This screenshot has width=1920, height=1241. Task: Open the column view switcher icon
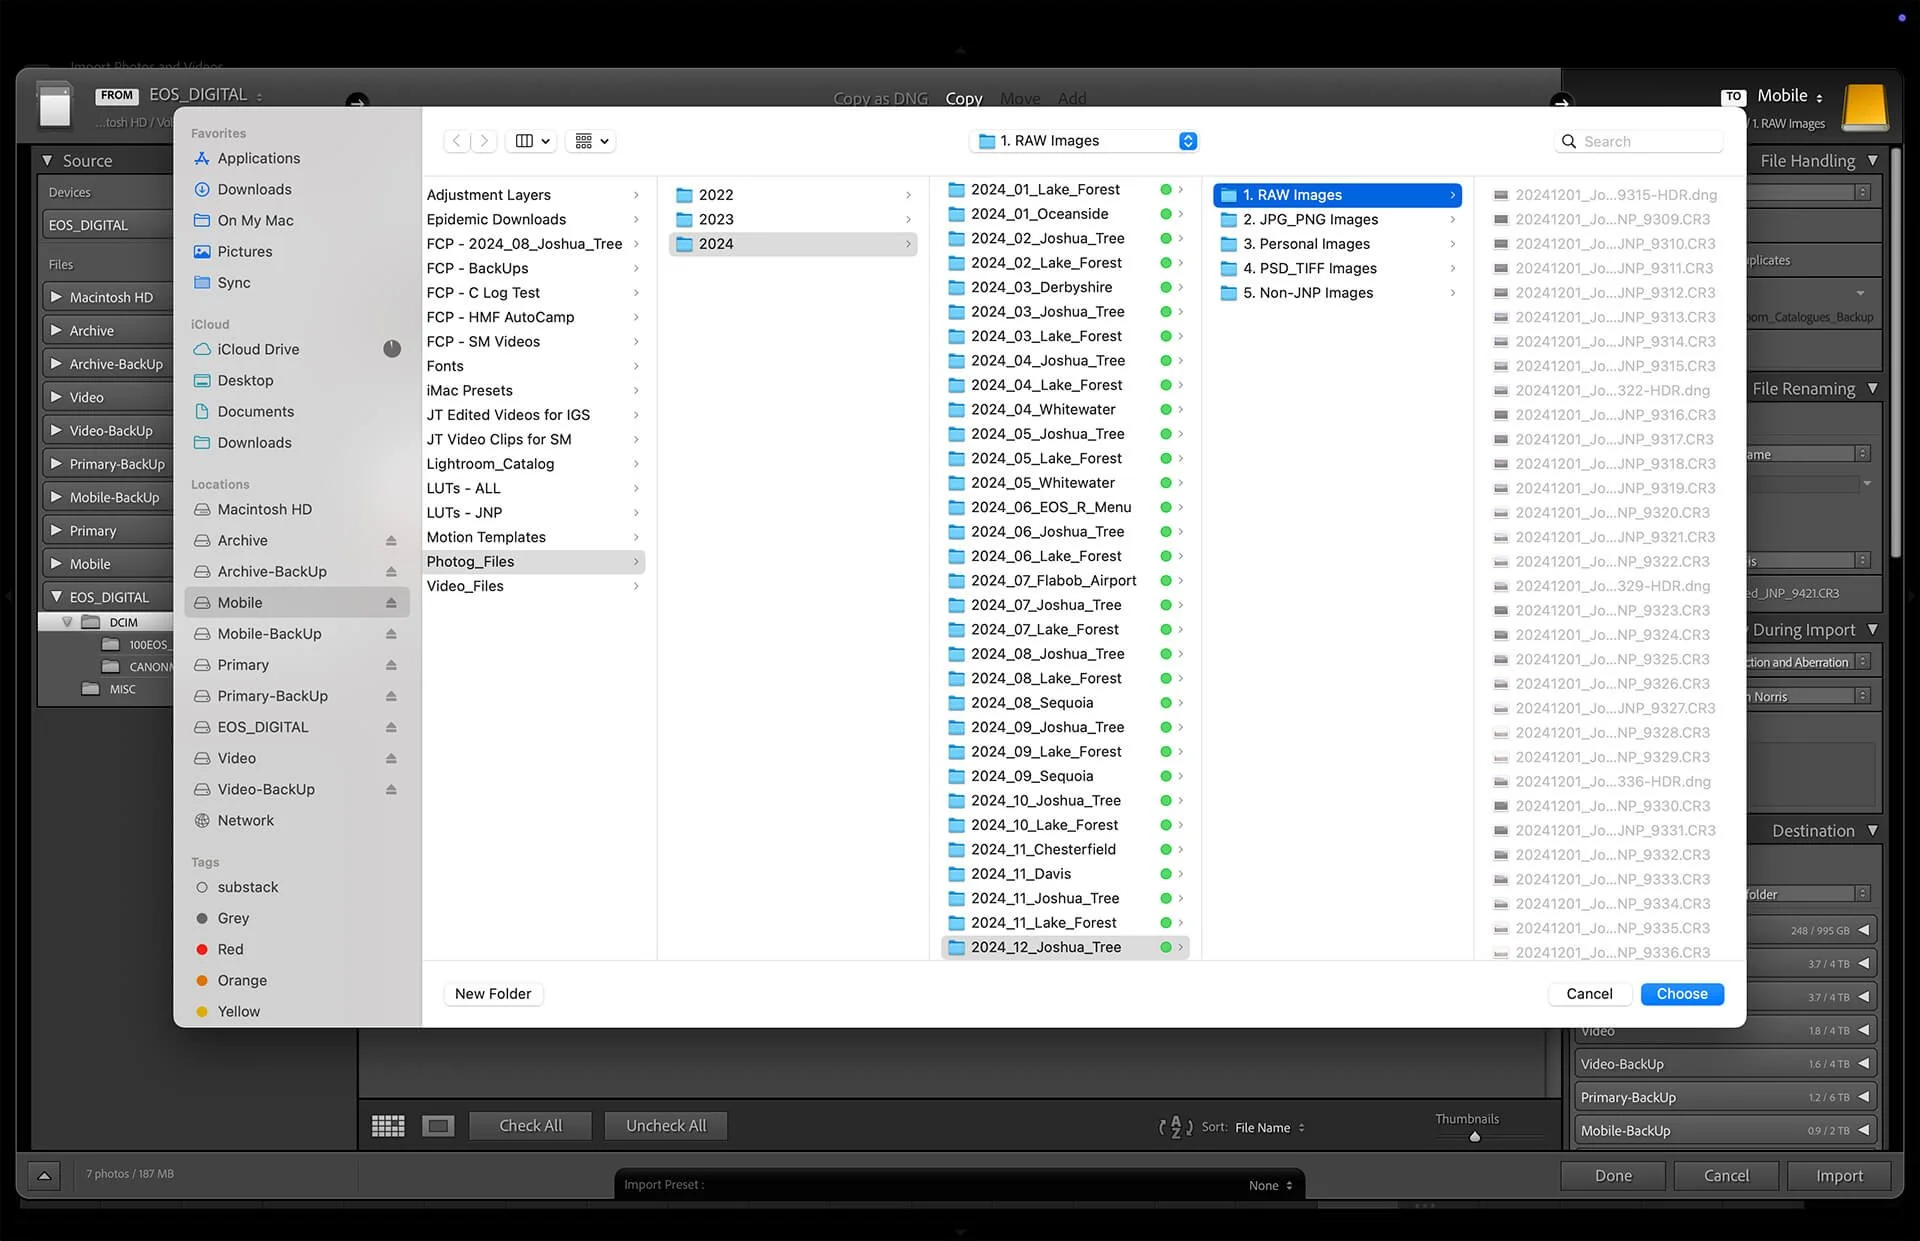(532, 141)
